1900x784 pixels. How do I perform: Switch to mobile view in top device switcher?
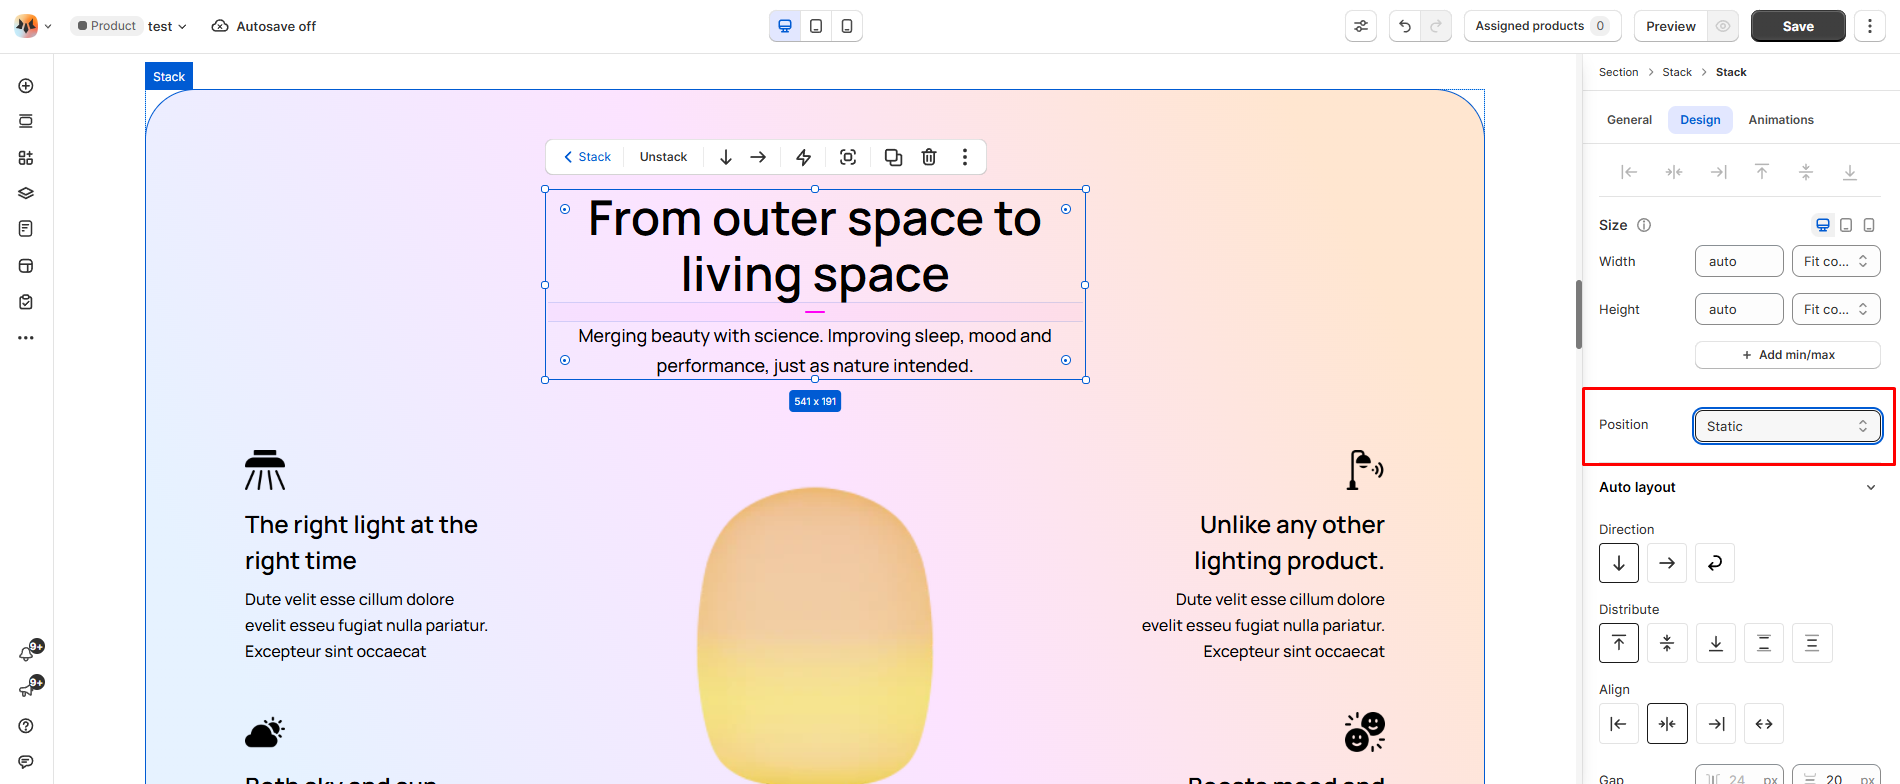pos(847,26)
